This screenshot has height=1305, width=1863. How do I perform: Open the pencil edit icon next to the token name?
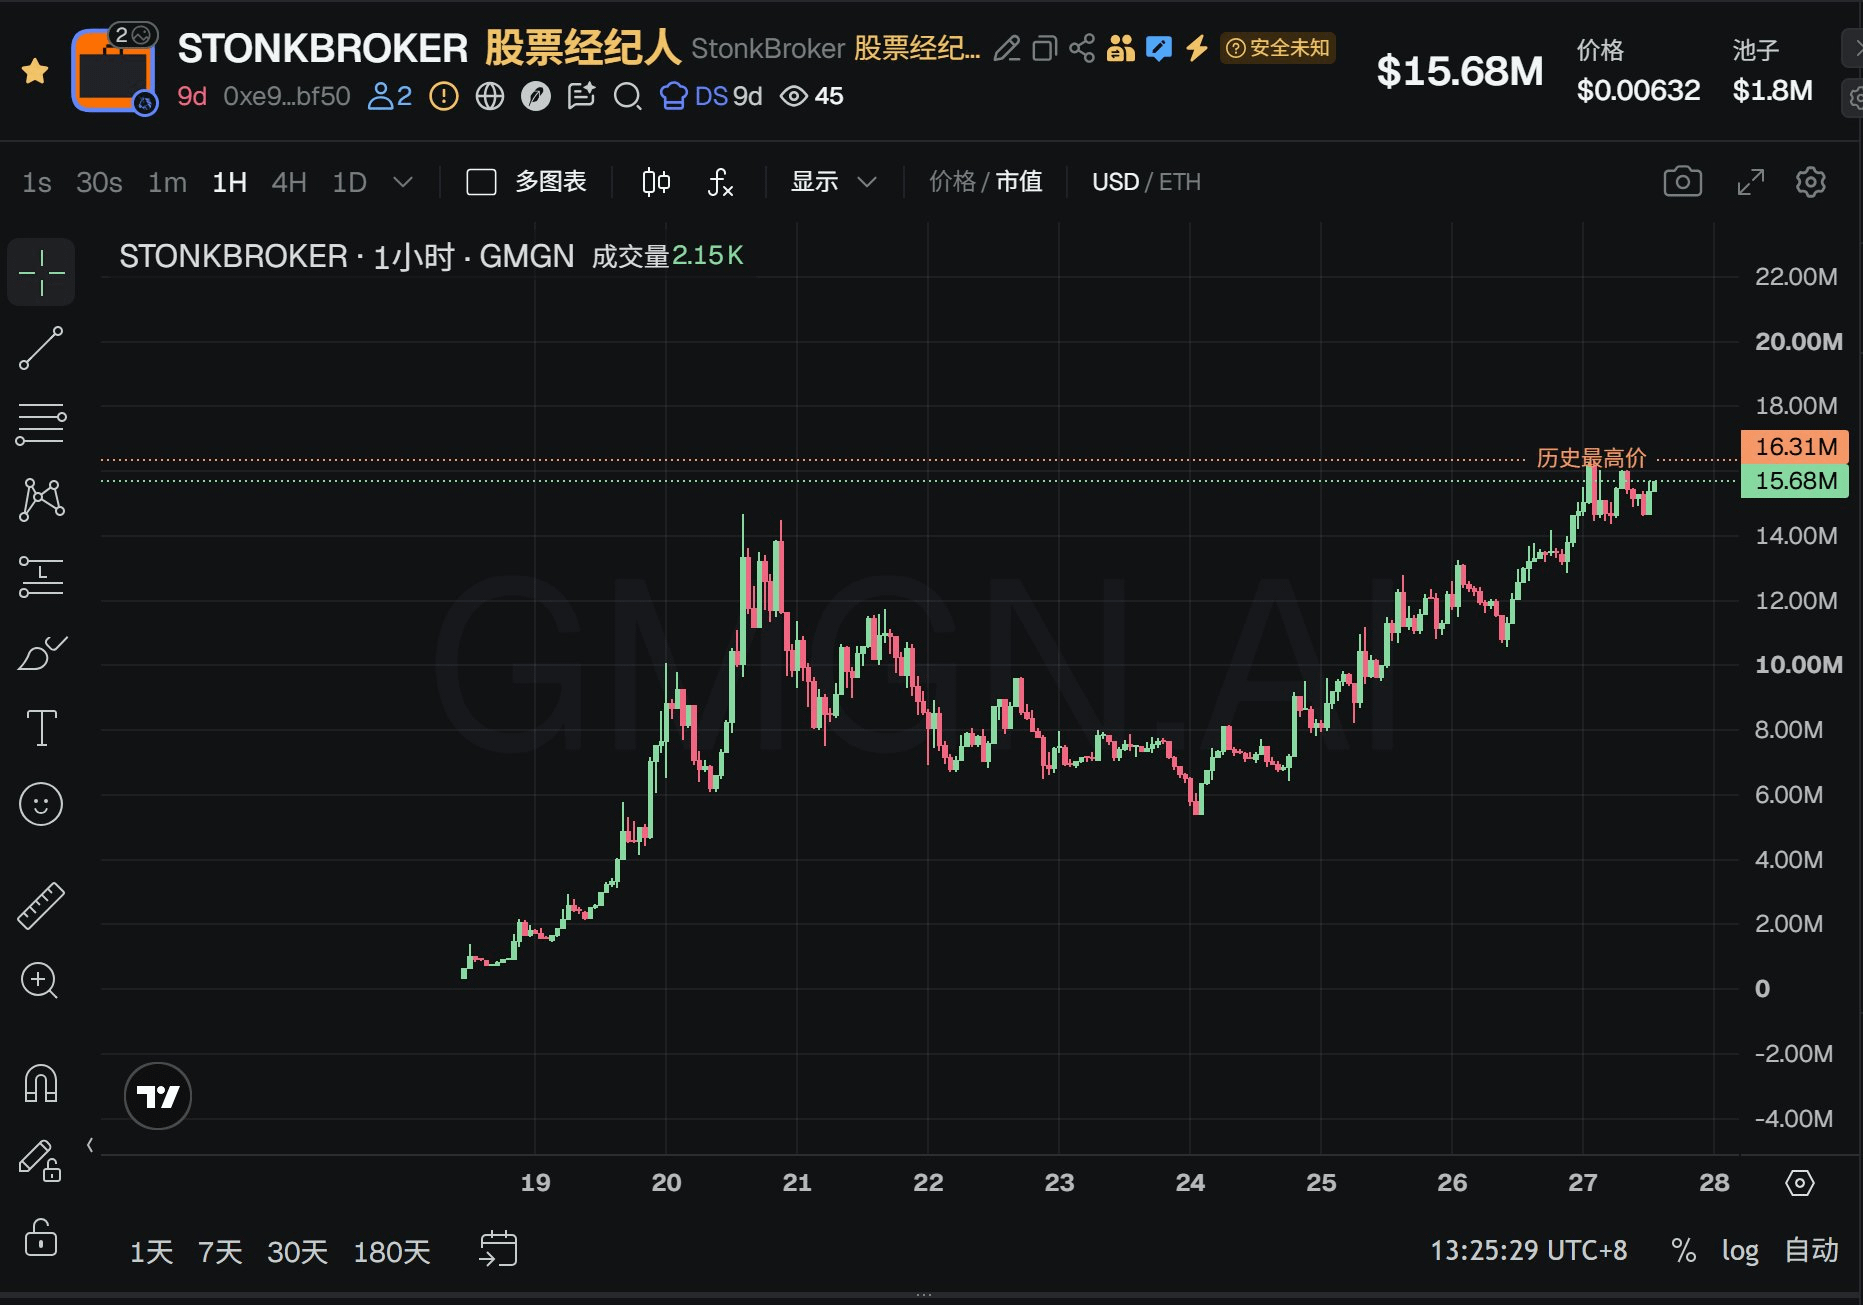pyautogui.click(x=1007, y=48)
